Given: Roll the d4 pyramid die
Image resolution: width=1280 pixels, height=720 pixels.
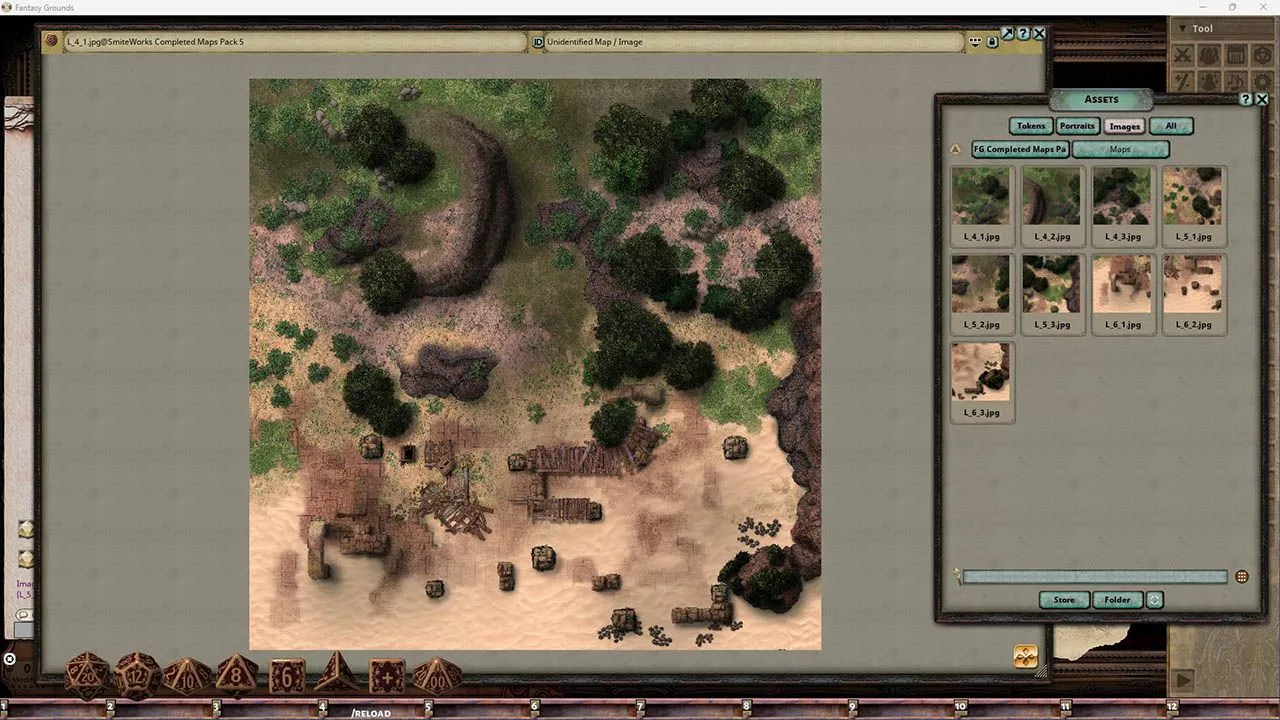Looking at the screenshot, I should click(336, 672).
